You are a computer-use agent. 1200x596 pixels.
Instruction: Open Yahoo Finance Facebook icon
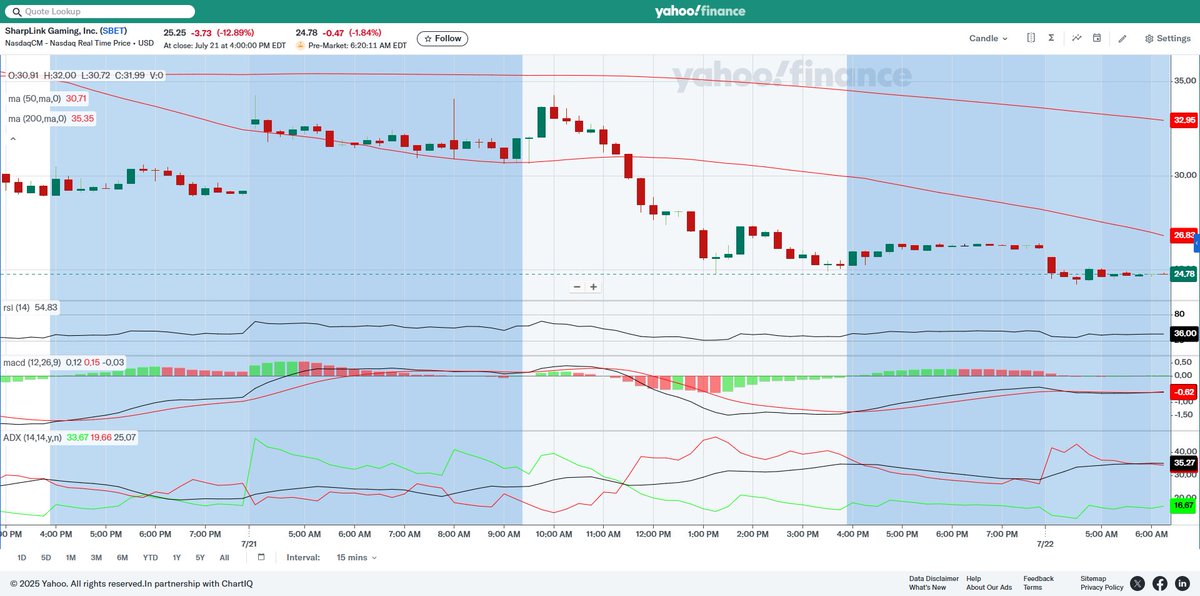point(1159,583)
